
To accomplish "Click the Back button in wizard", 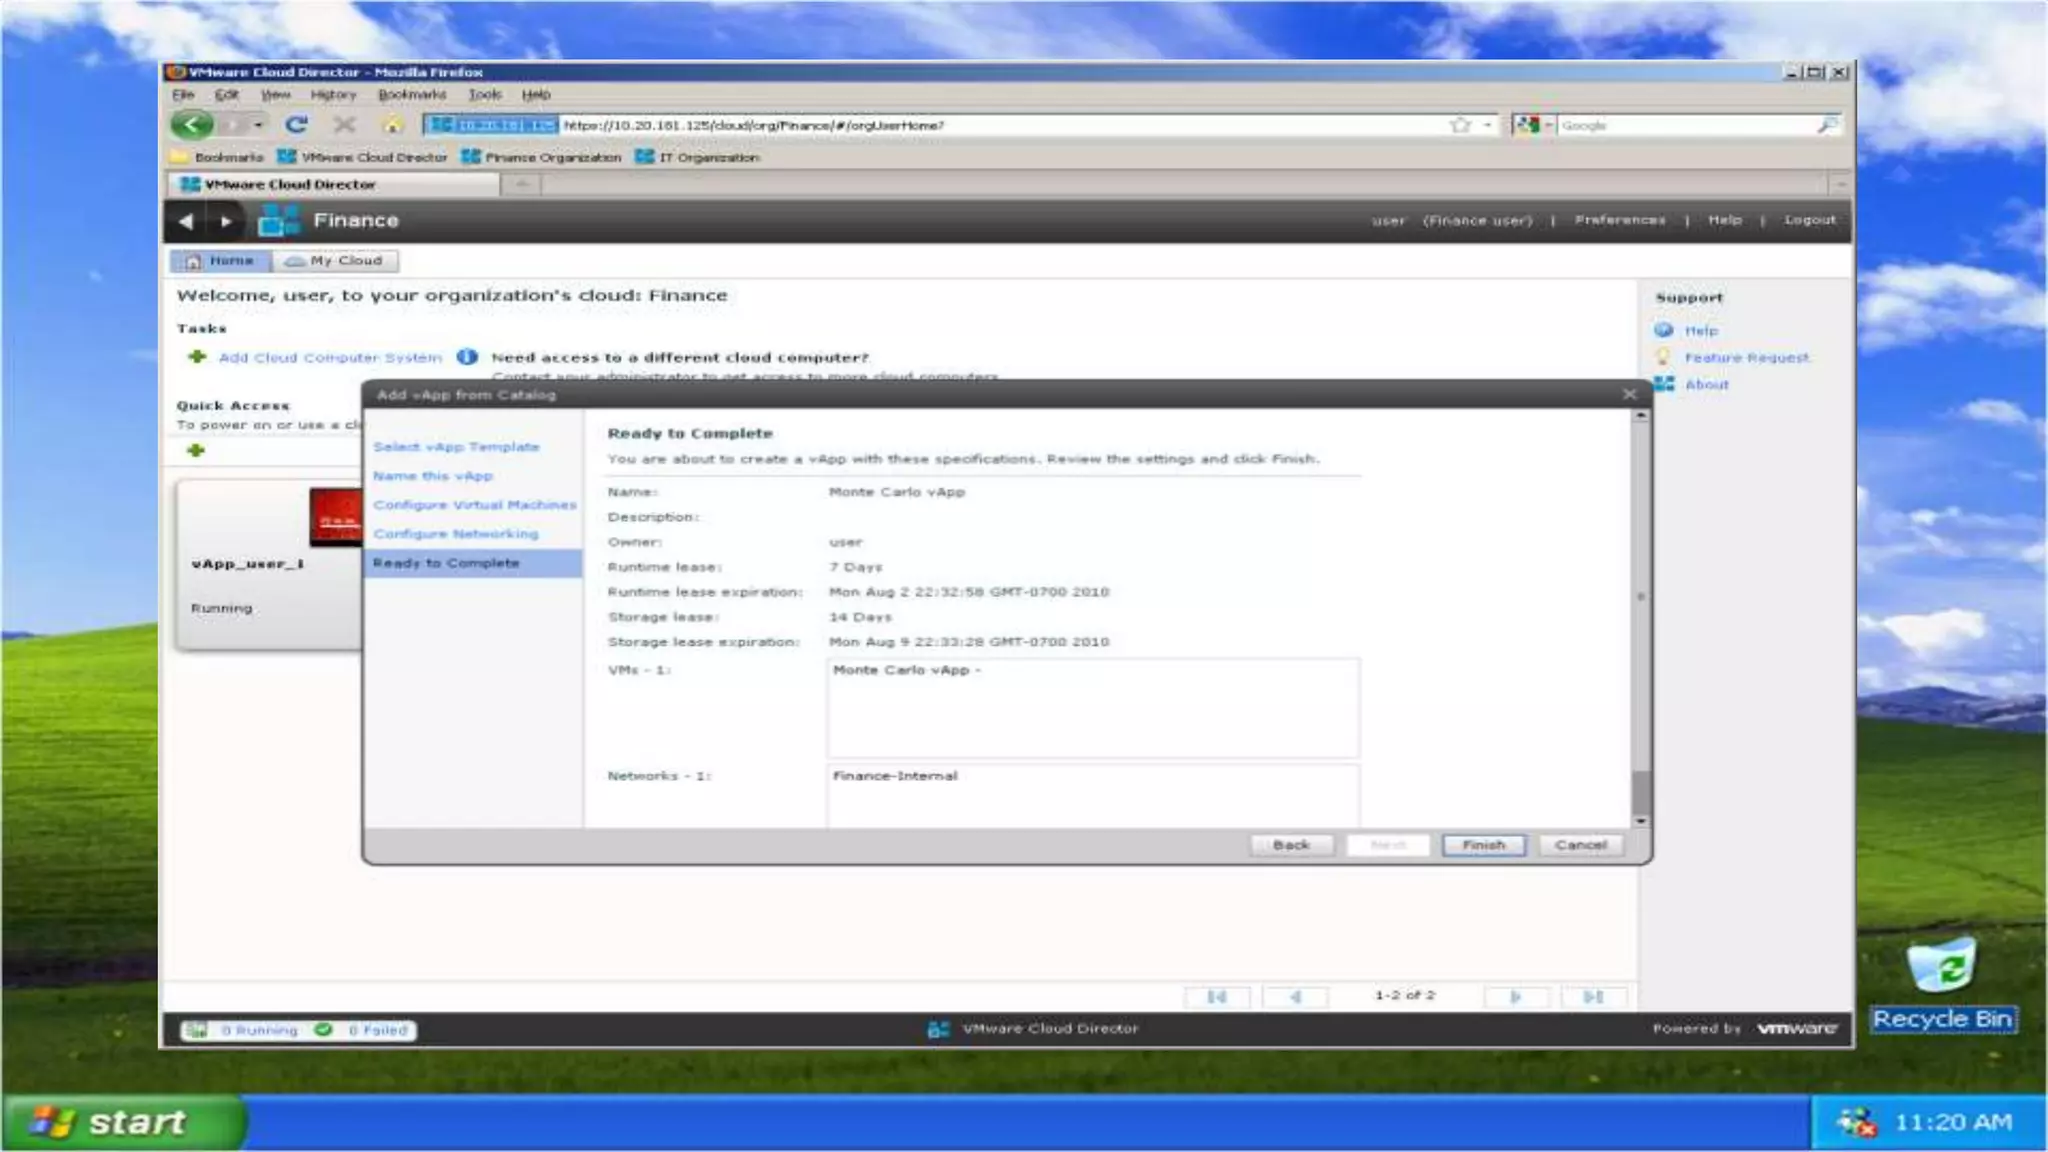I will coord(1291,845).
